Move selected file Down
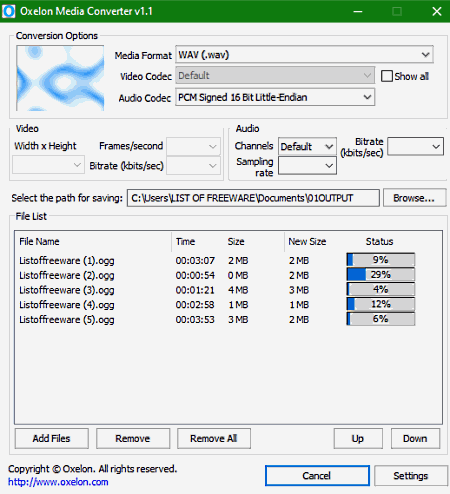Image resolution: width=450 pixels, height=494 pixels. (x=415, y=438)
